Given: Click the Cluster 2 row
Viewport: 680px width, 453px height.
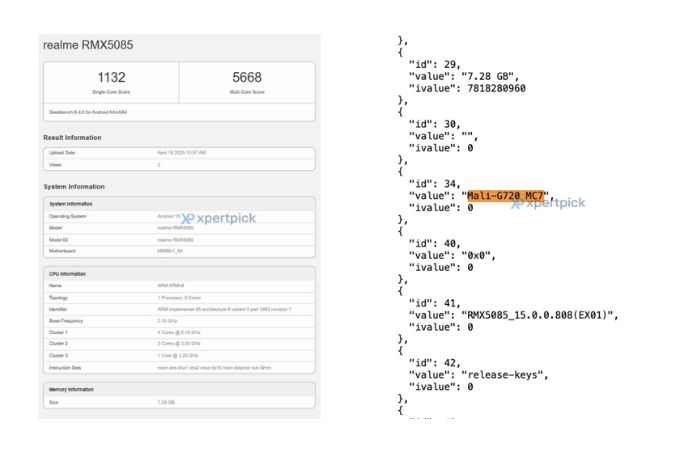Looking at the screenshot, I should 178,343.
